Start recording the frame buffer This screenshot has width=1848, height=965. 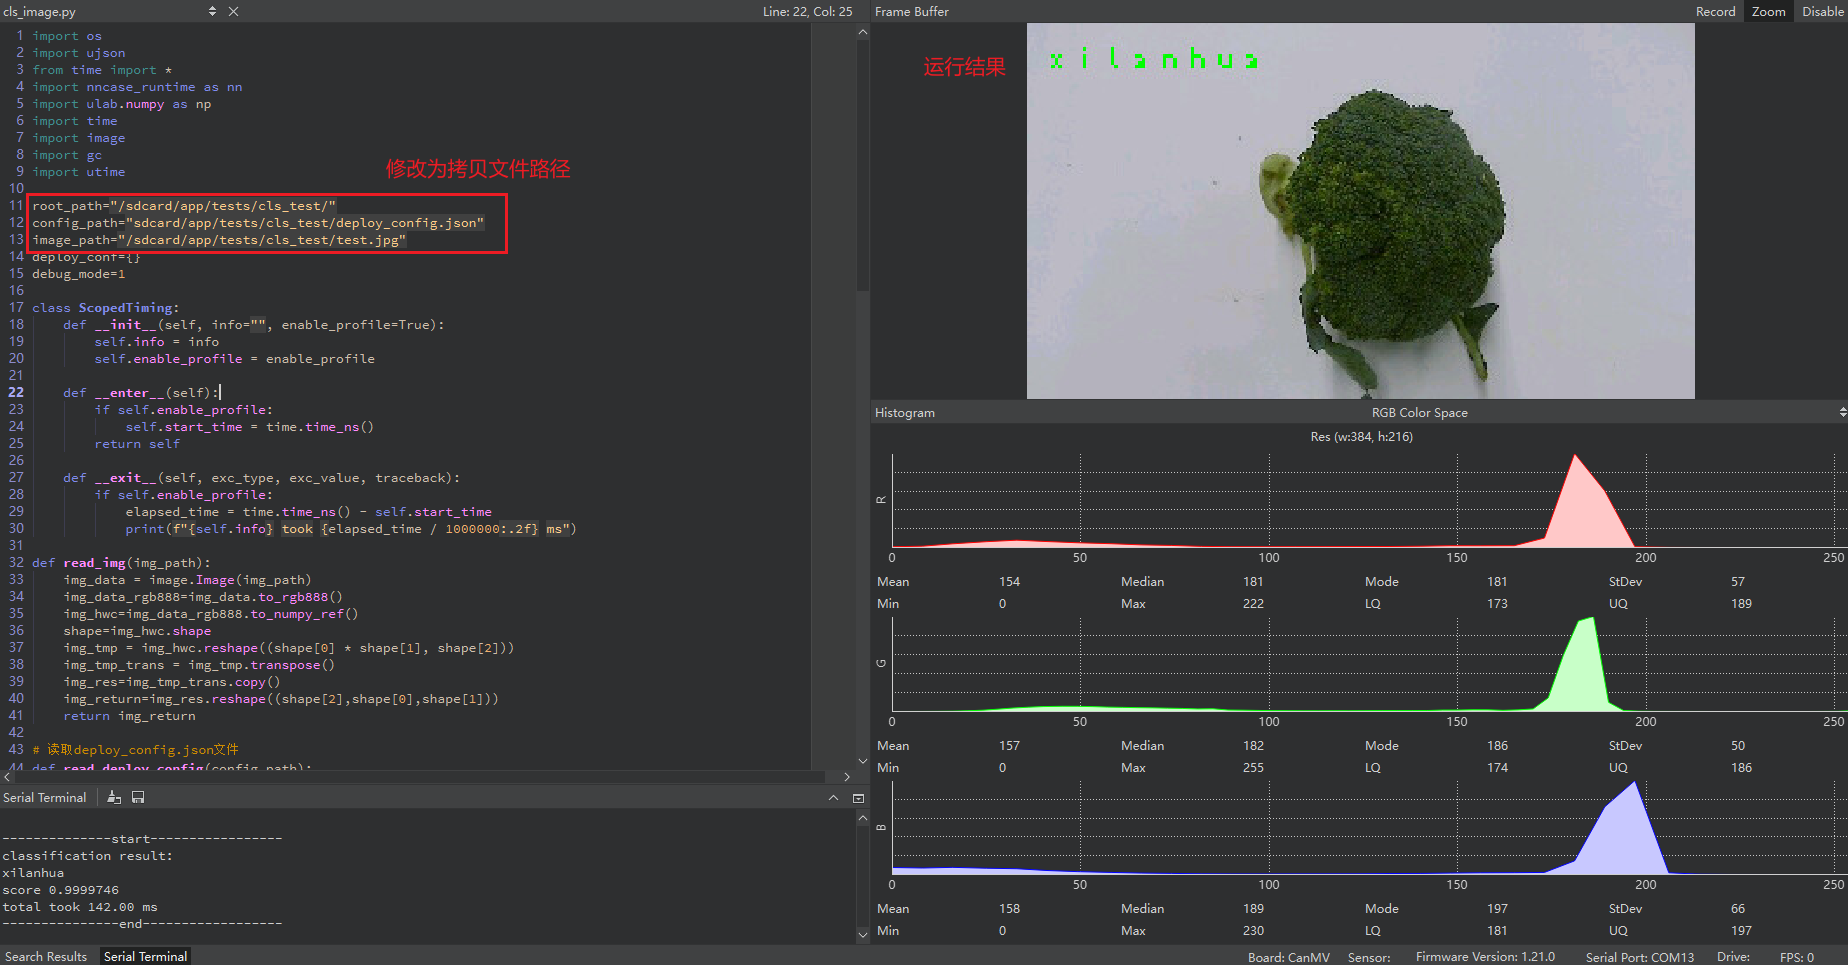[x=1715, y=11]
